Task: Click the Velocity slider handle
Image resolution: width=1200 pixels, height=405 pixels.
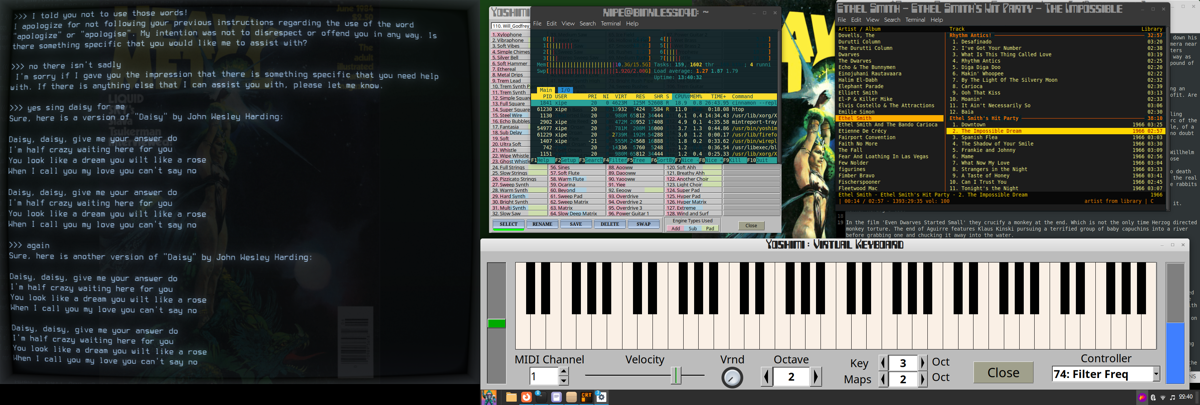Action: click(676, 376)
